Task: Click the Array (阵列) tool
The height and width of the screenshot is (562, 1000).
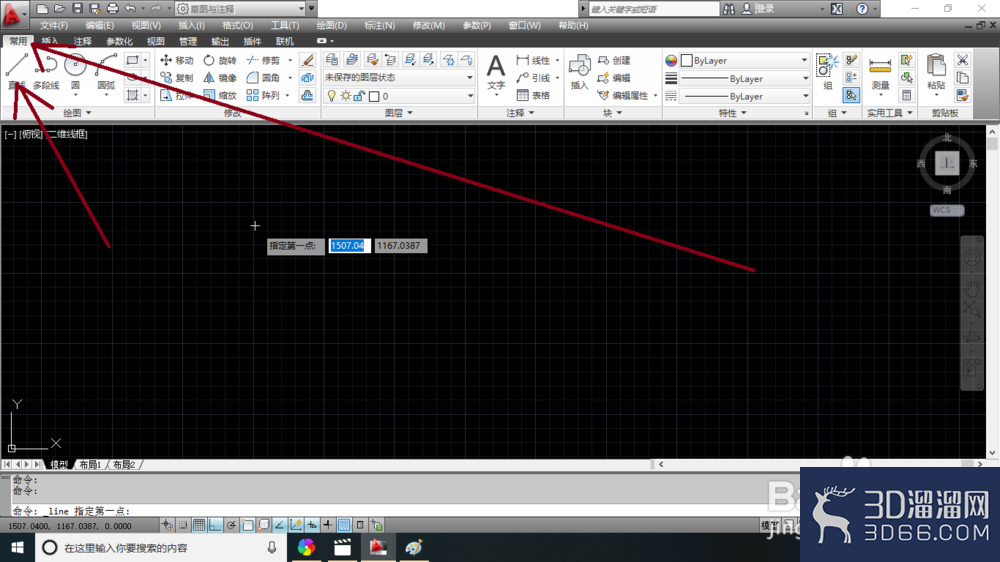Action: 263,95
